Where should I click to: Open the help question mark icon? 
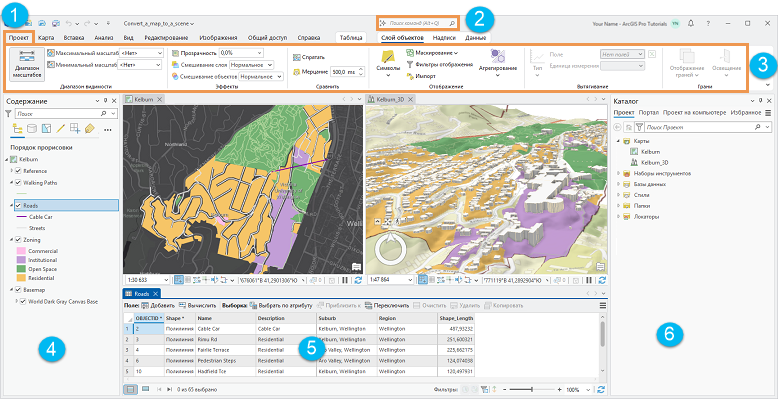coord(708,23)
